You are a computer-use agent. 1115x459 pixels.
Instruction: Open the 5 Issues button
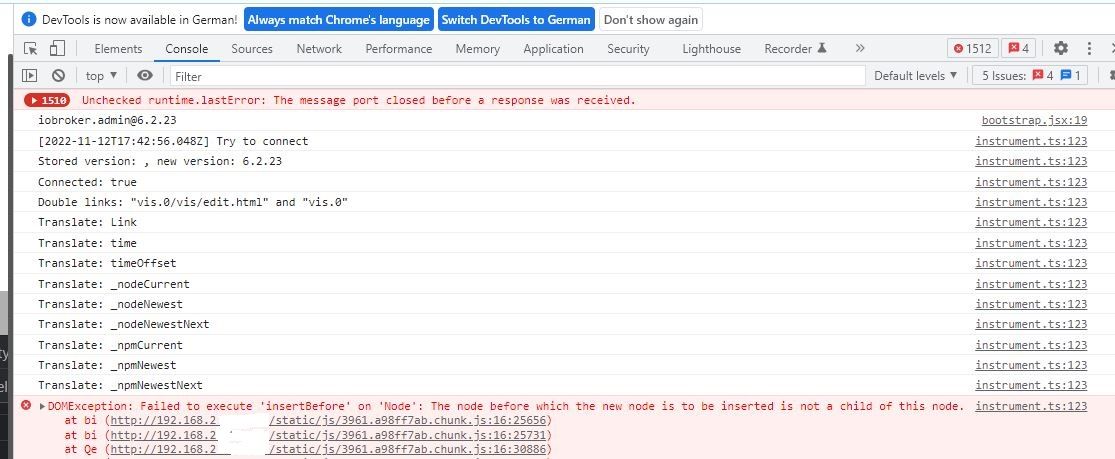[1030, 75]
